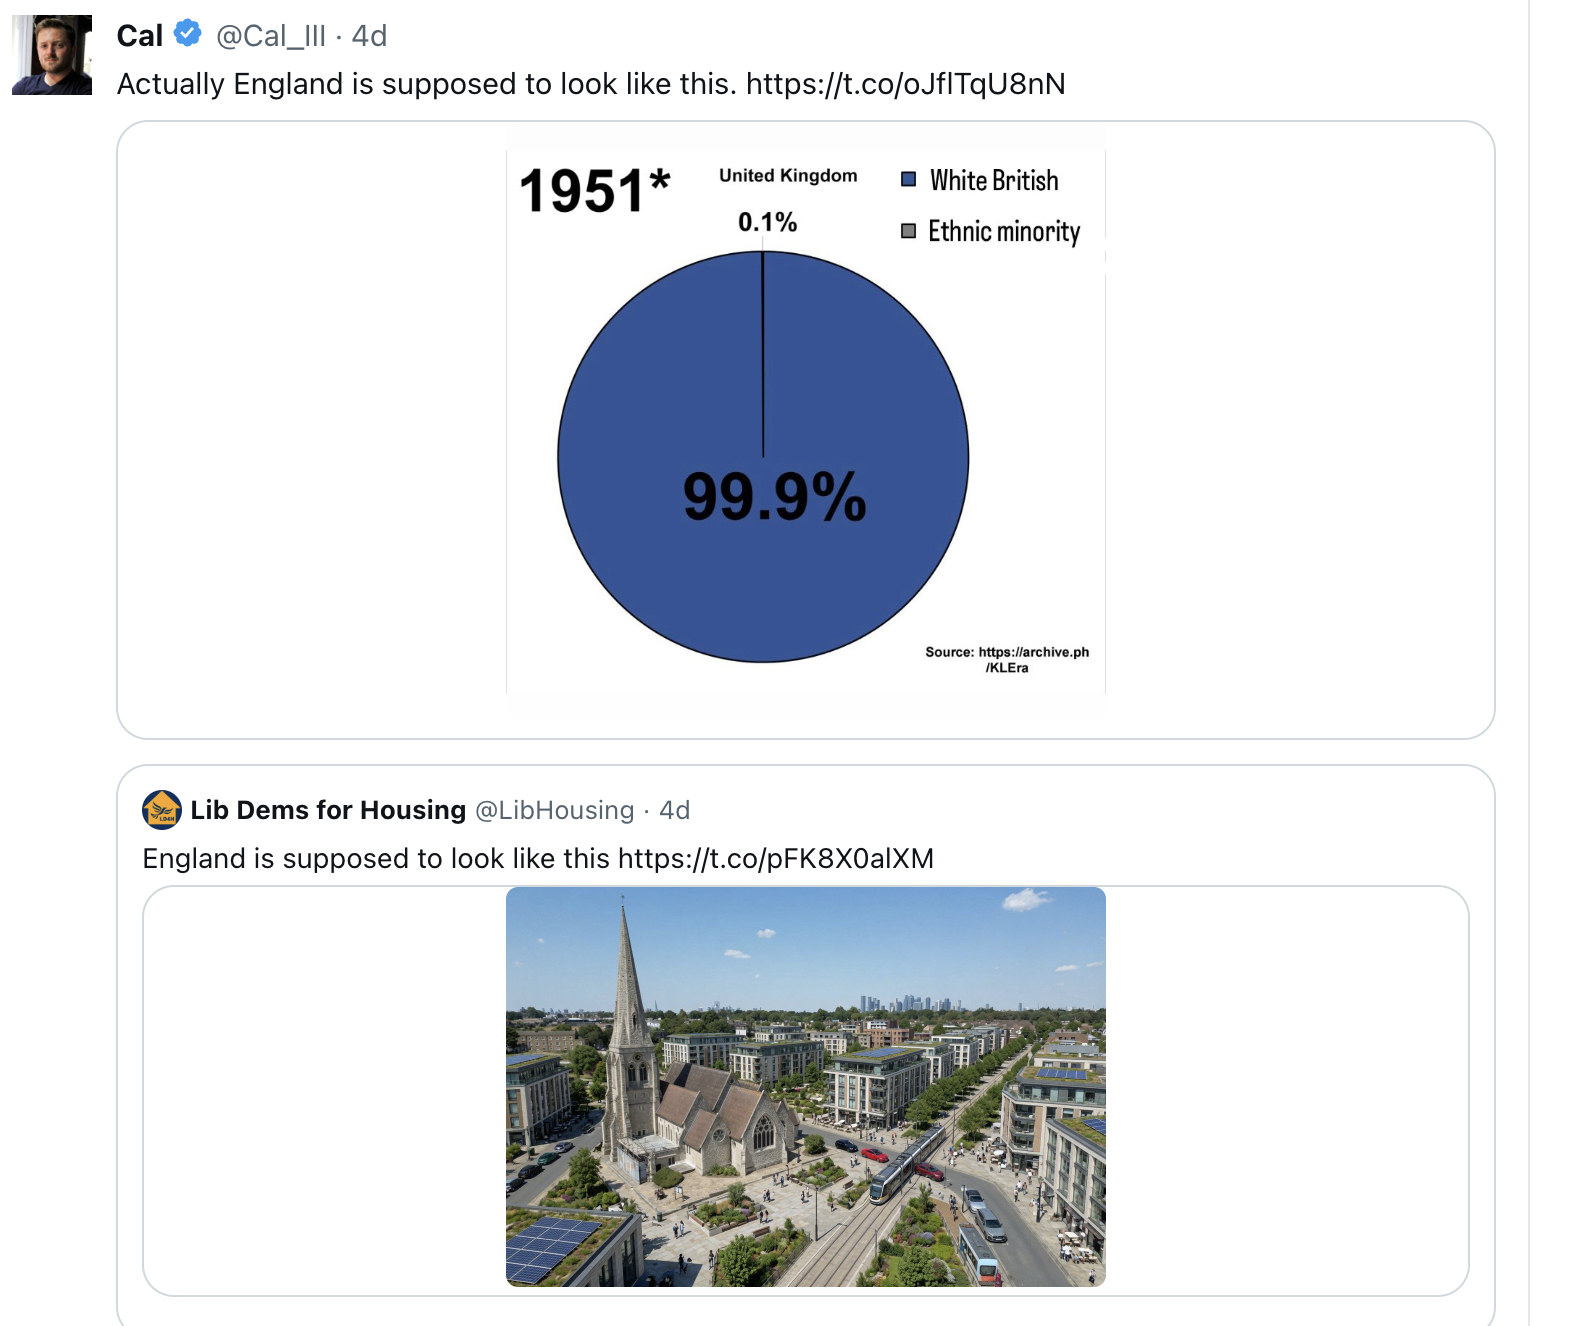Click the White British blue legend swatch
Screen dimensions: 1584x1326
(909, 180)
